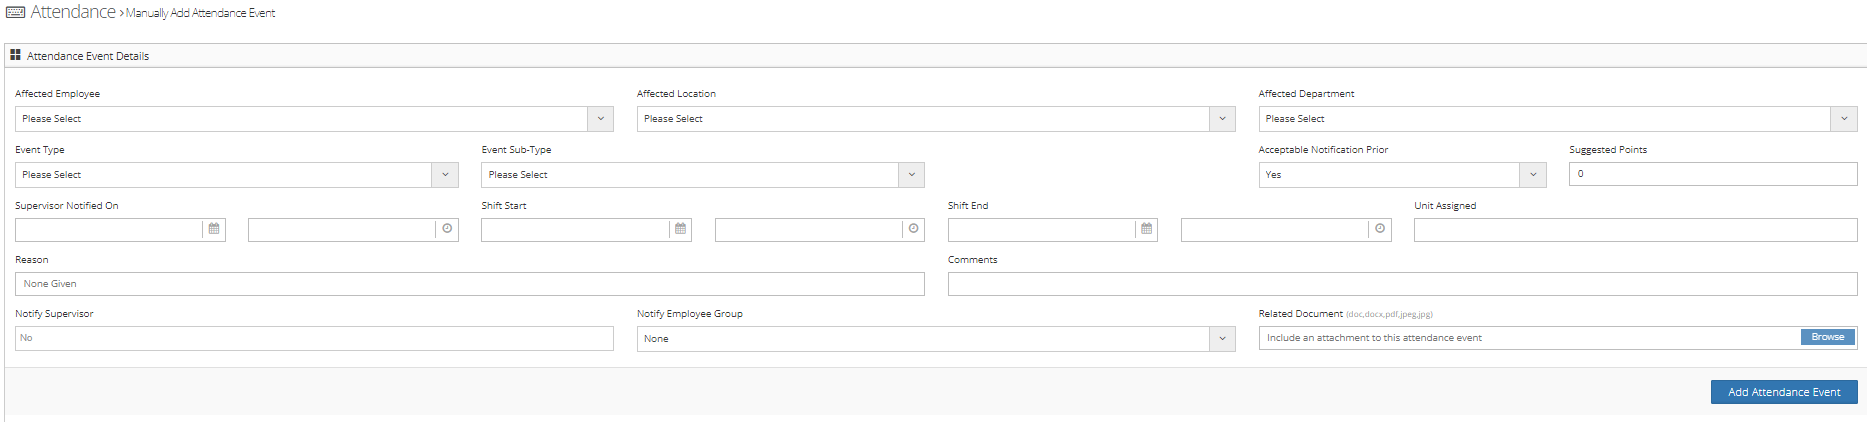
Task: Click the Attendance breadcrumb title
Action: [x=73, y=12]
